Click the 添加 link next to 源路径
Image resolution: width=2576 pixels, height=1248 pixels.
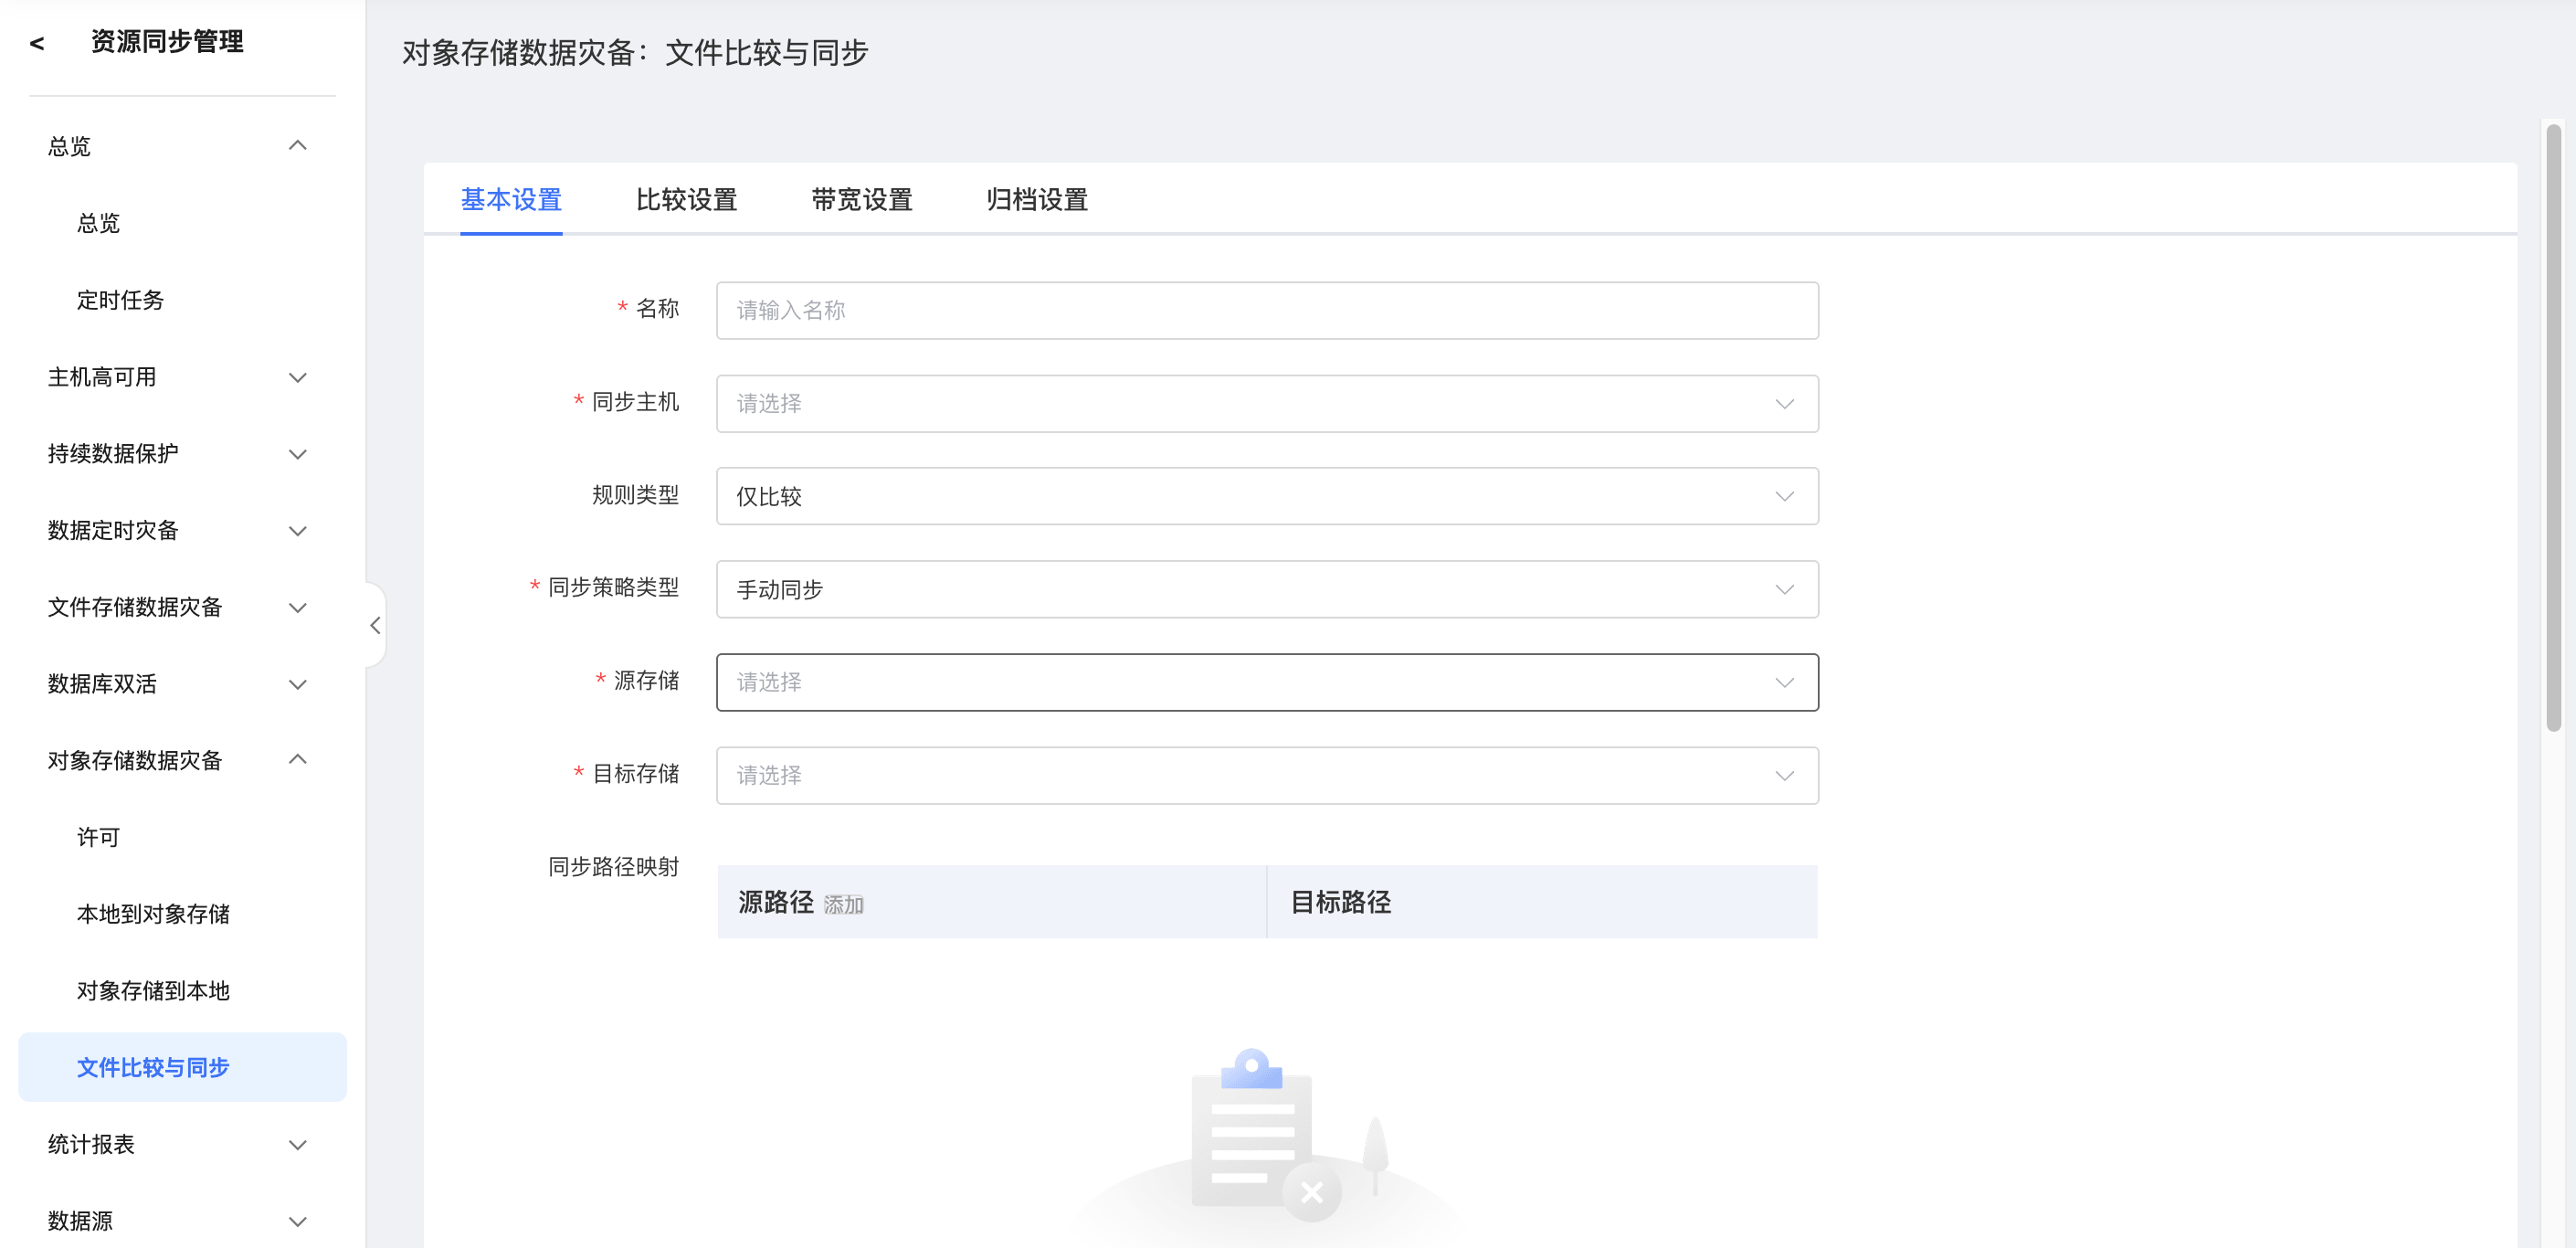point(843,905)
